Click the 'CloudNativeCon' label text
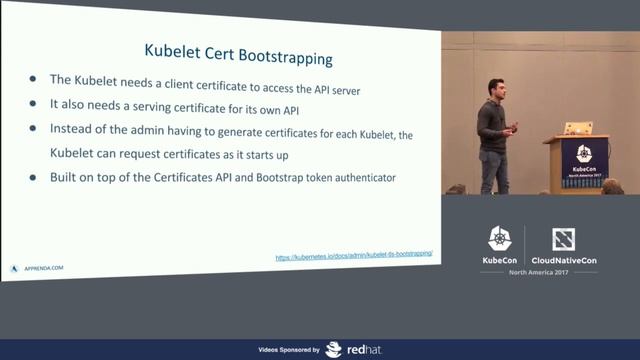 tap(564, 260)
